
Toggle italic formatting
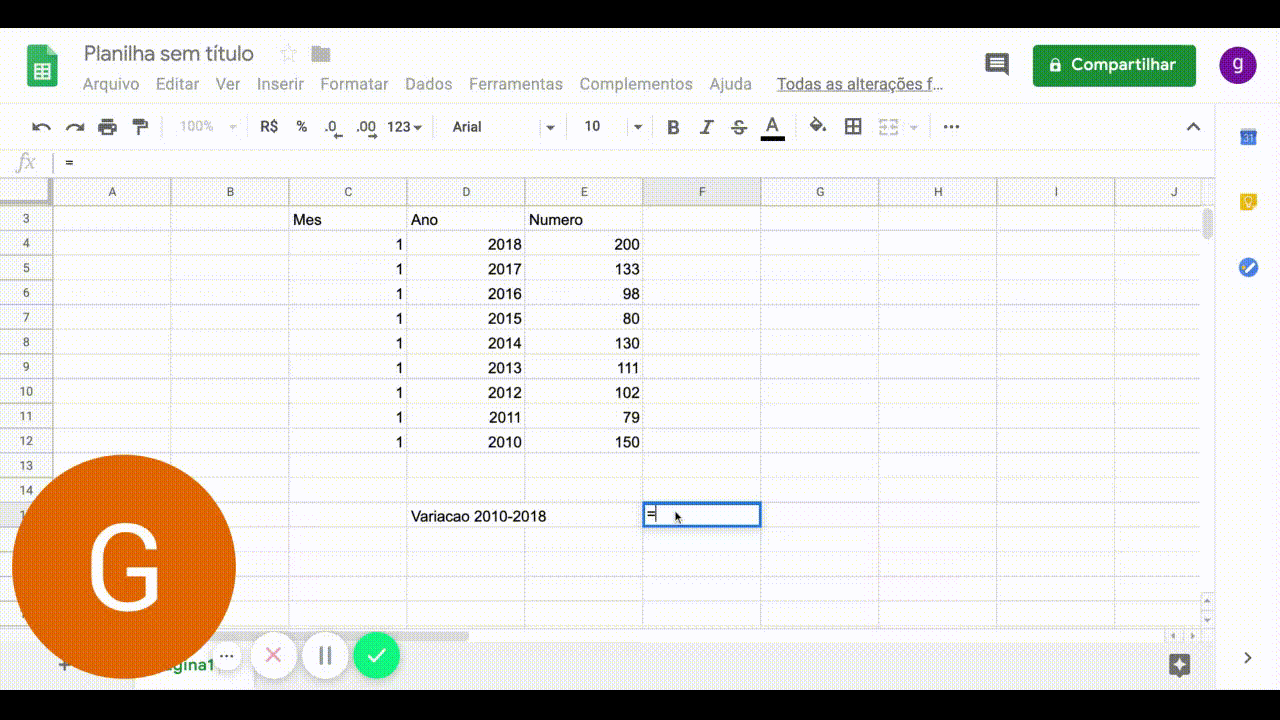706,127
